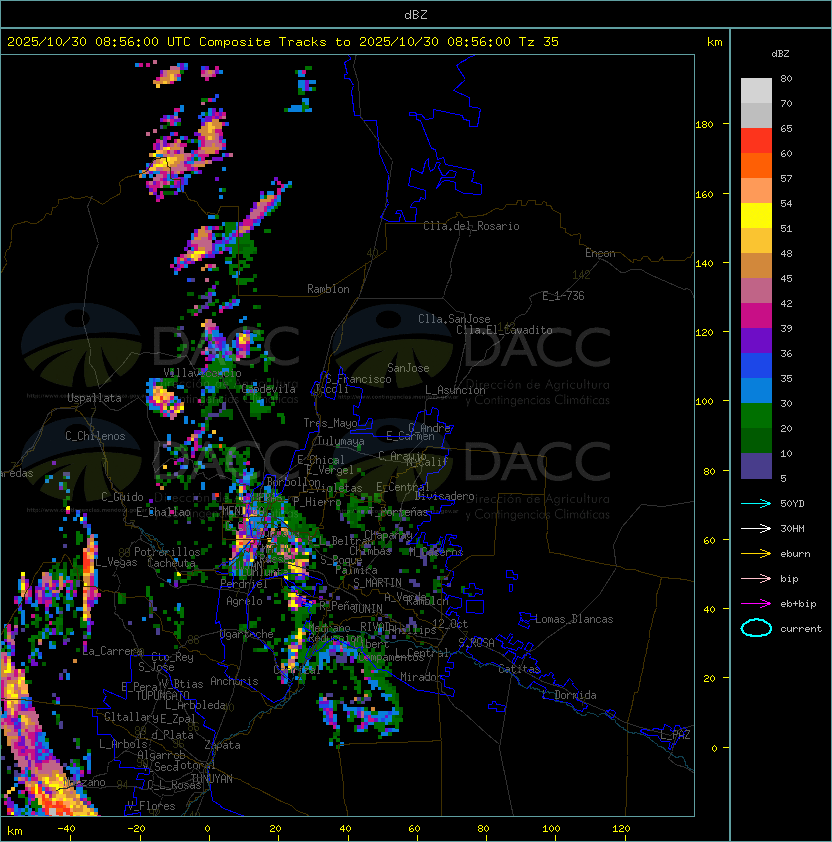Click the Tres_Mayo label
This screenshot has width=832, height=842.
point(330,423)
